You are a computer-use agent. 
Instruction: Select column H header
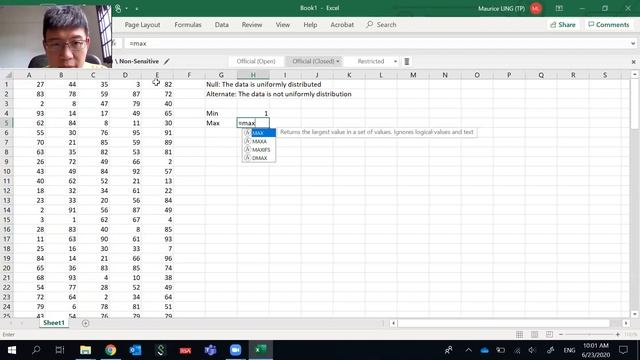point(253,75)
